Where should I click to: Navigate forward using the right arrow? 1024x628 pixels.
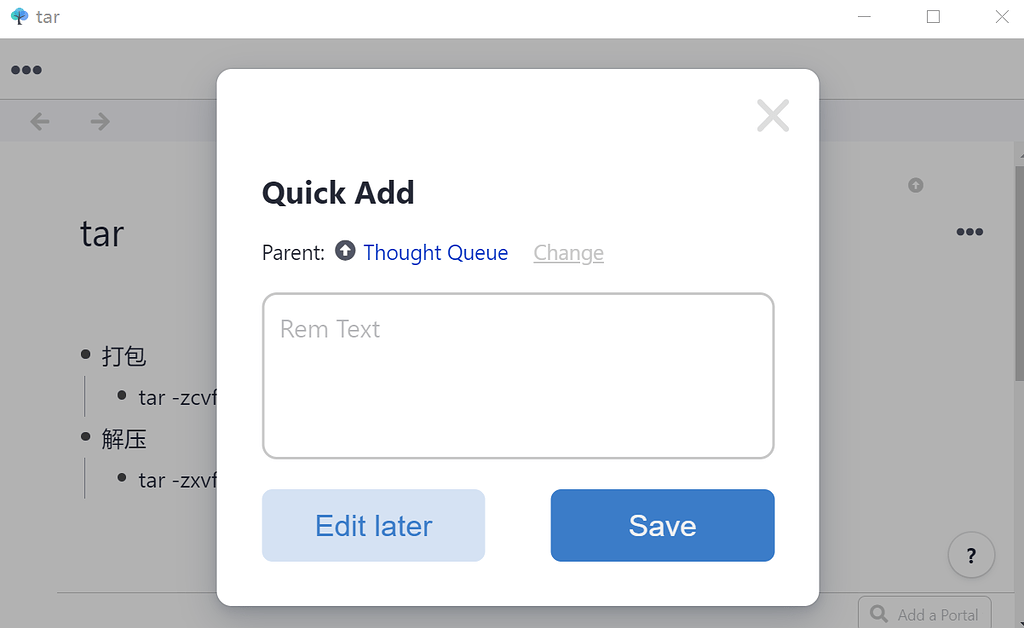pos(98,121)
